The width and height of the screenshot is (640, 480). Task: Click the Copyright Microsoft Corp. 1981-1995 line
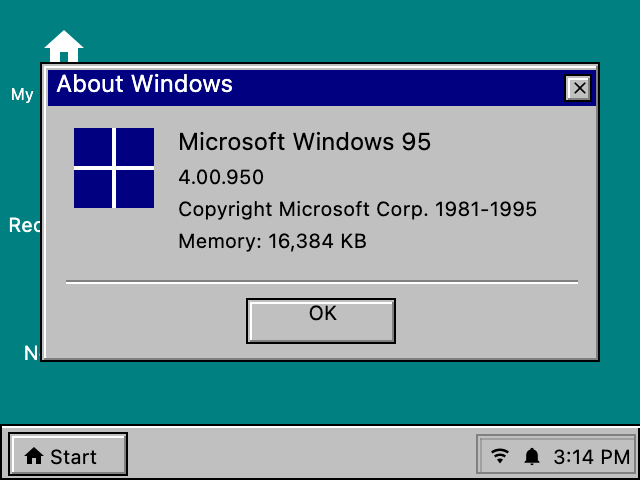(358, 209)
